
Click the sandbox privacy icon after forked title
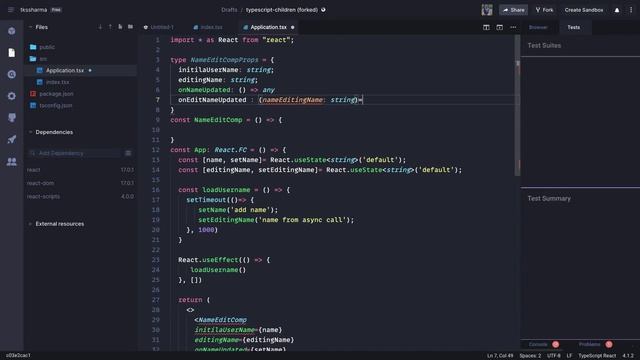click(x=323, y=10)
